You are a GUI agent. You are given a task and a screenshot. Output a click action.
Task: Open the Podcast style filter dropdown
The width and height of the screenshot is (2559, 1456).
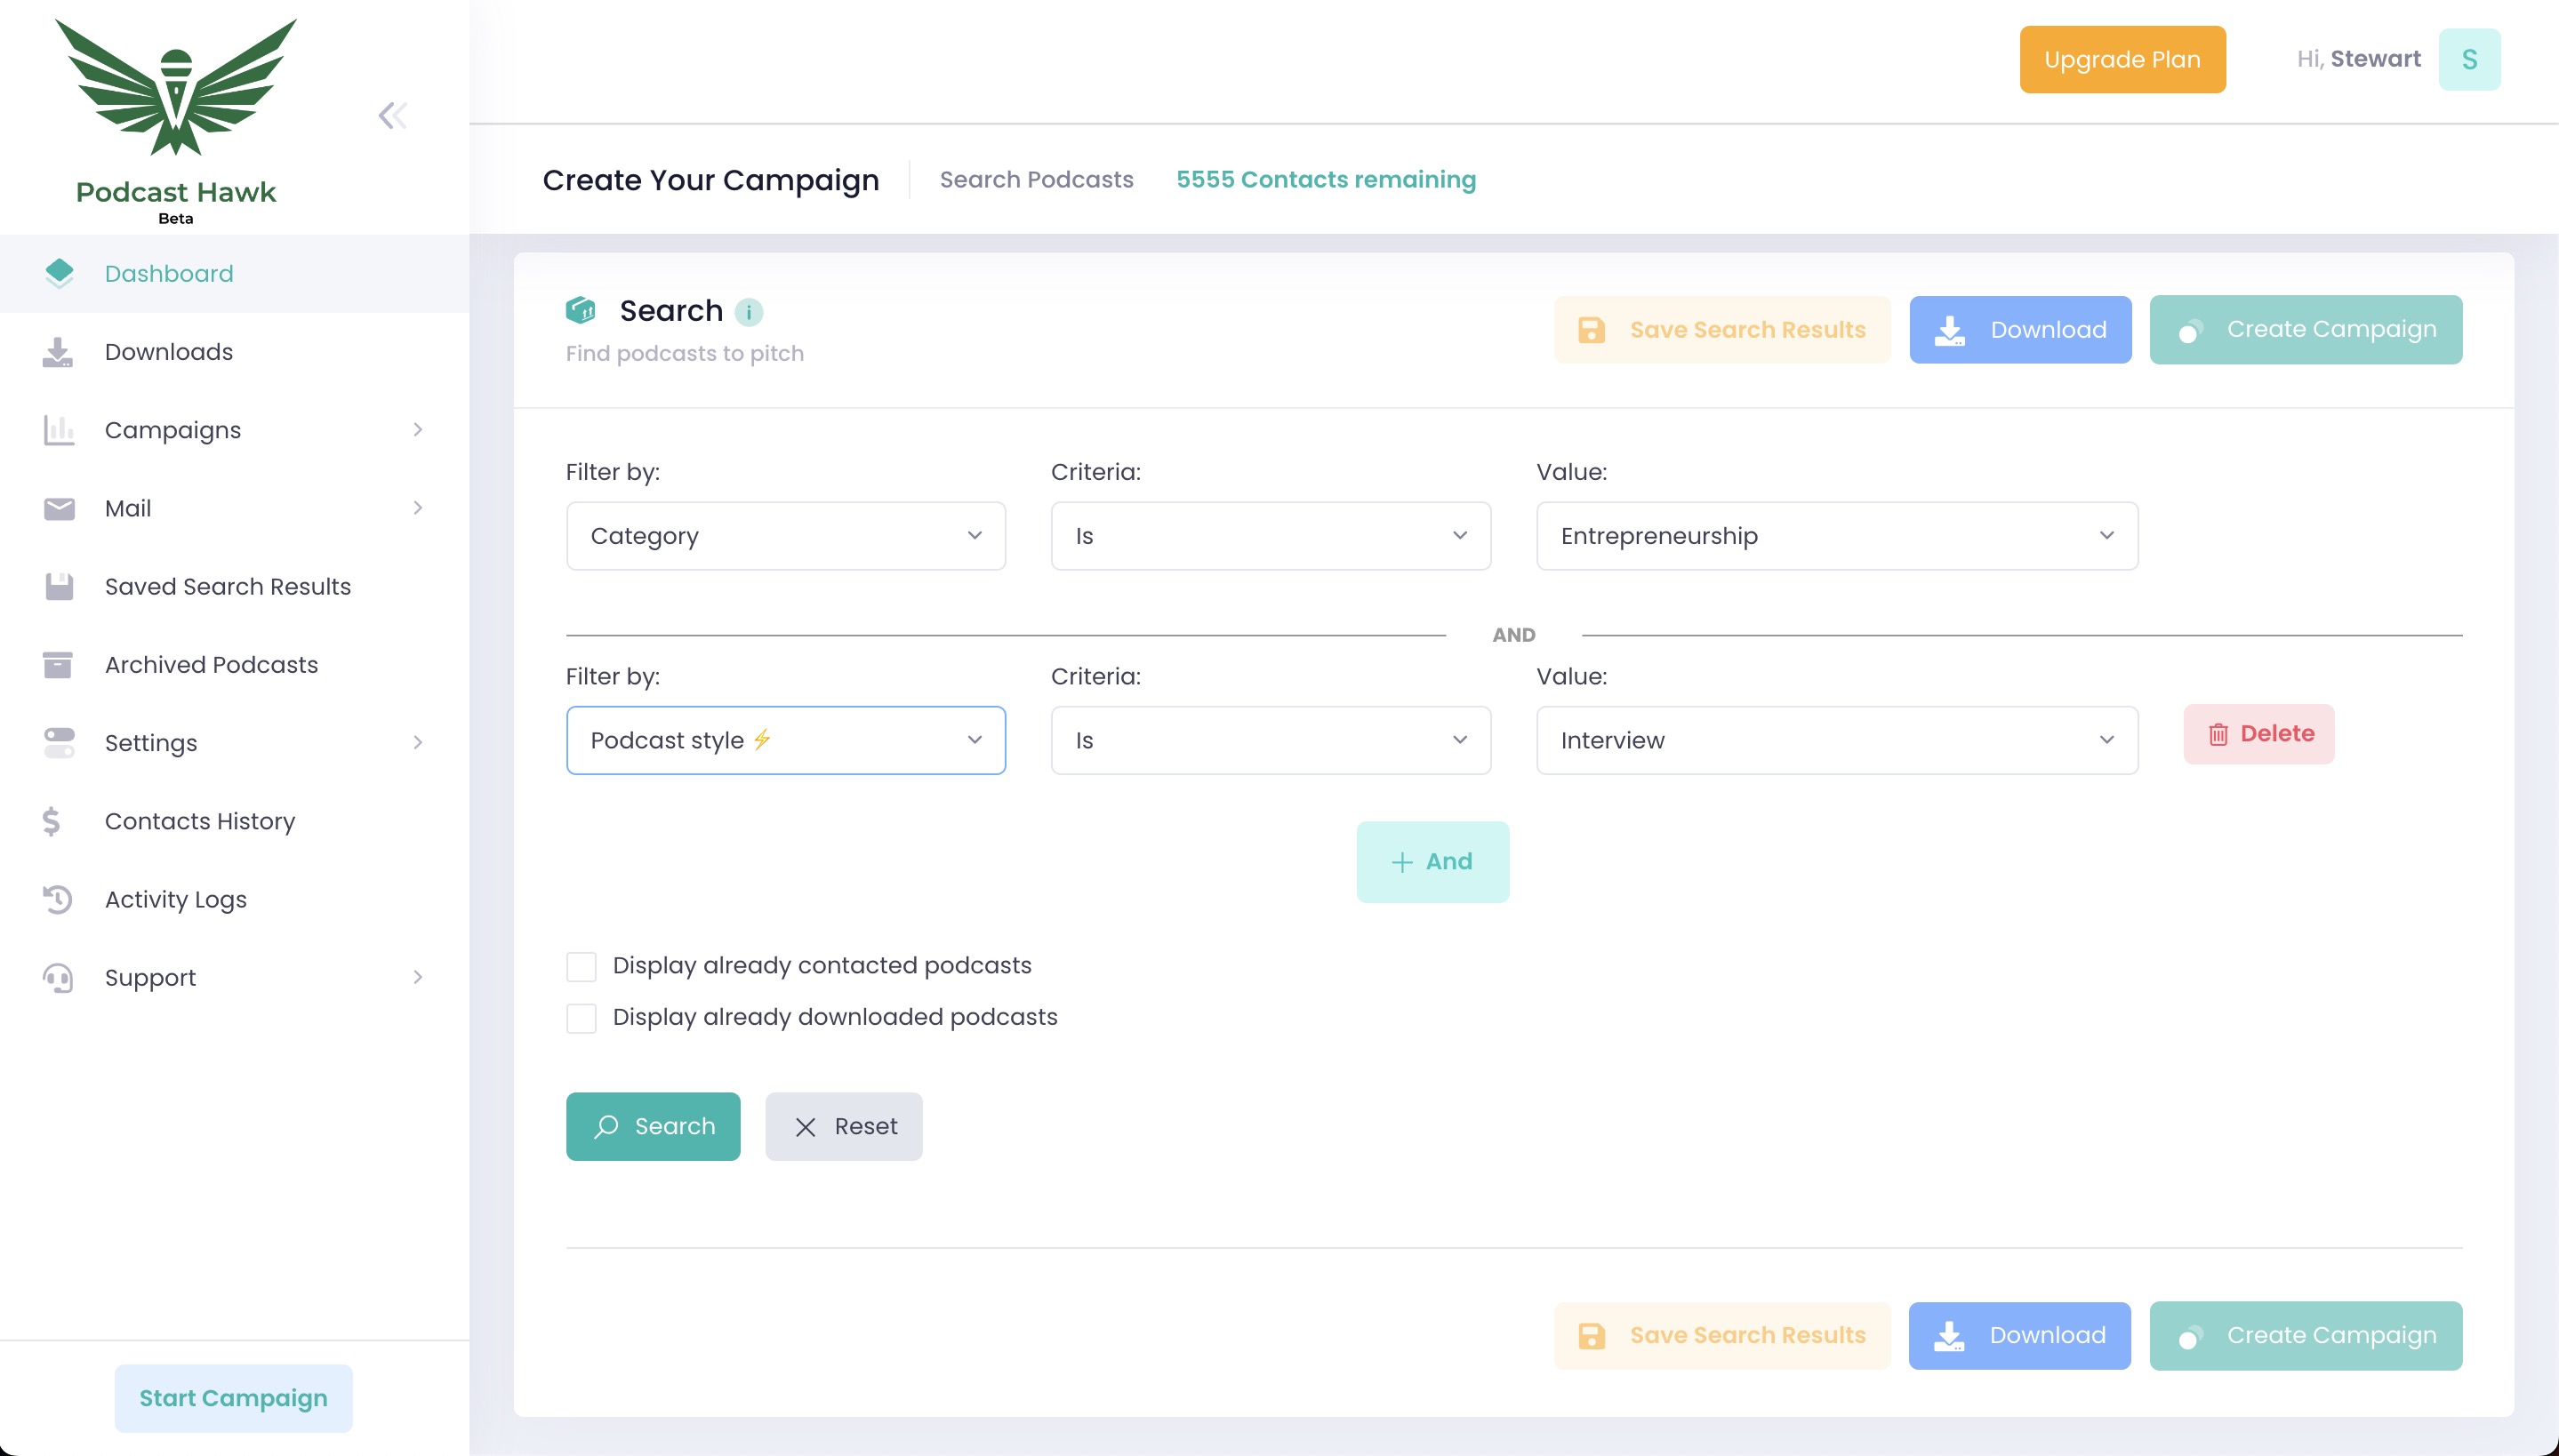pyautogui.click(x=785, y=740)
